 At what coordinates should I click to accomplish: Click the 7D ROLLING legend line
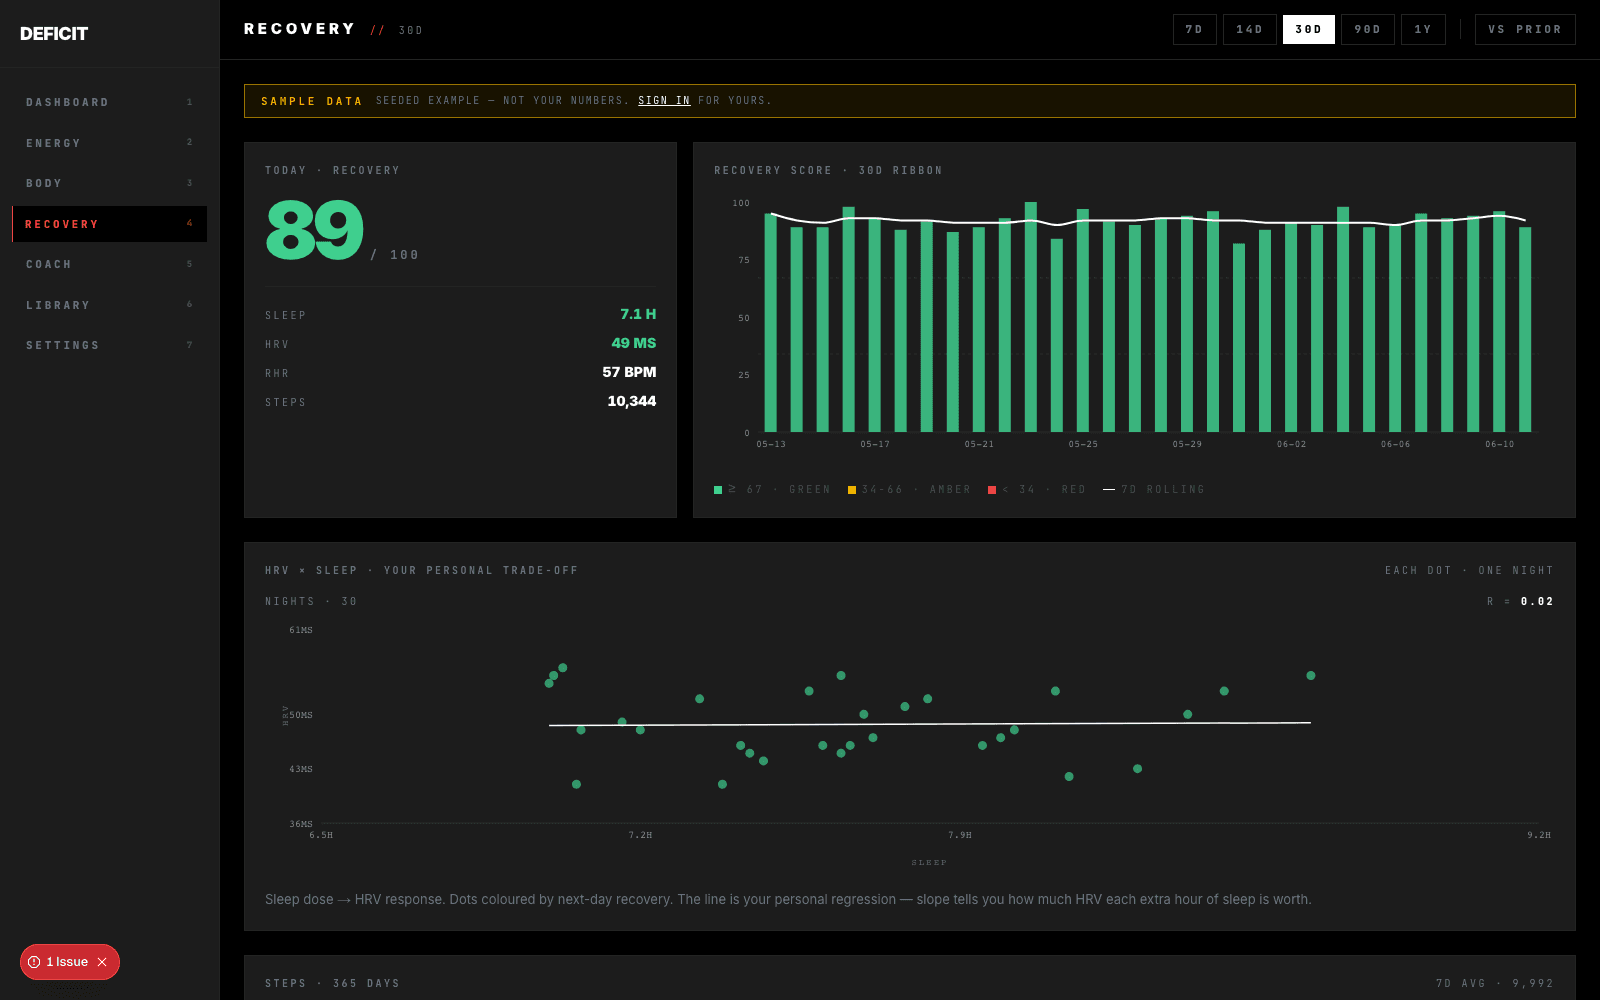pos(1109,490)
